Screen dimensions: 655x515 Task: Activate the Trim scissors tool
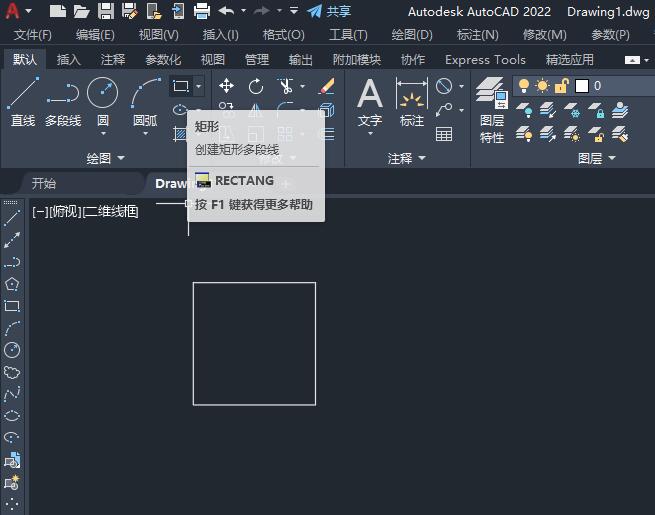286,86
